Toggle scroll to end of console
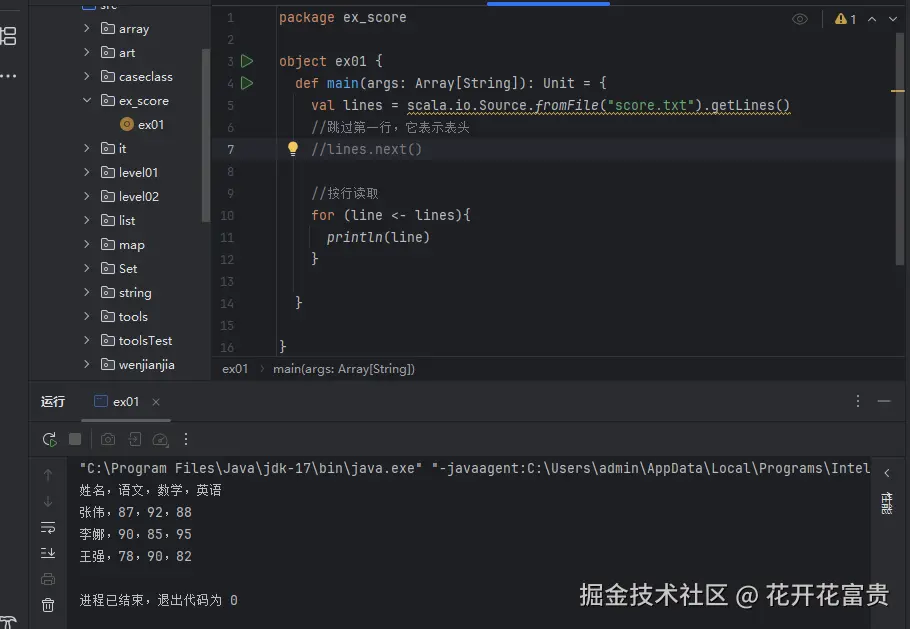 [48, 553]
